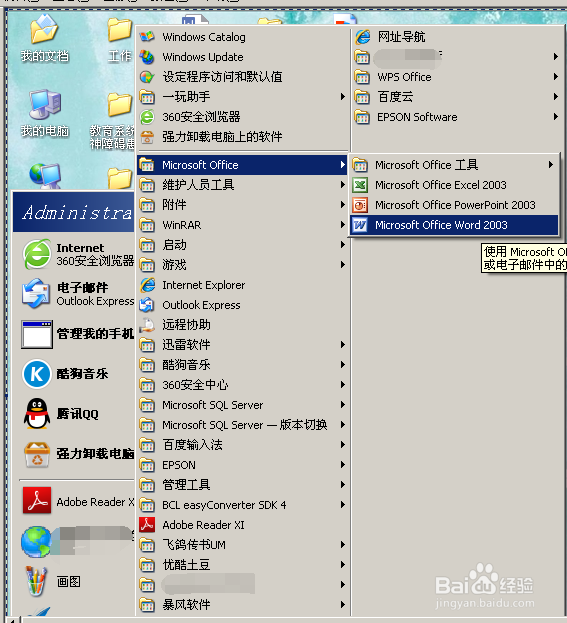Click 我的电脑 desktop icon
The height and width of the screenshot is (623, 567).
point(45,113)
